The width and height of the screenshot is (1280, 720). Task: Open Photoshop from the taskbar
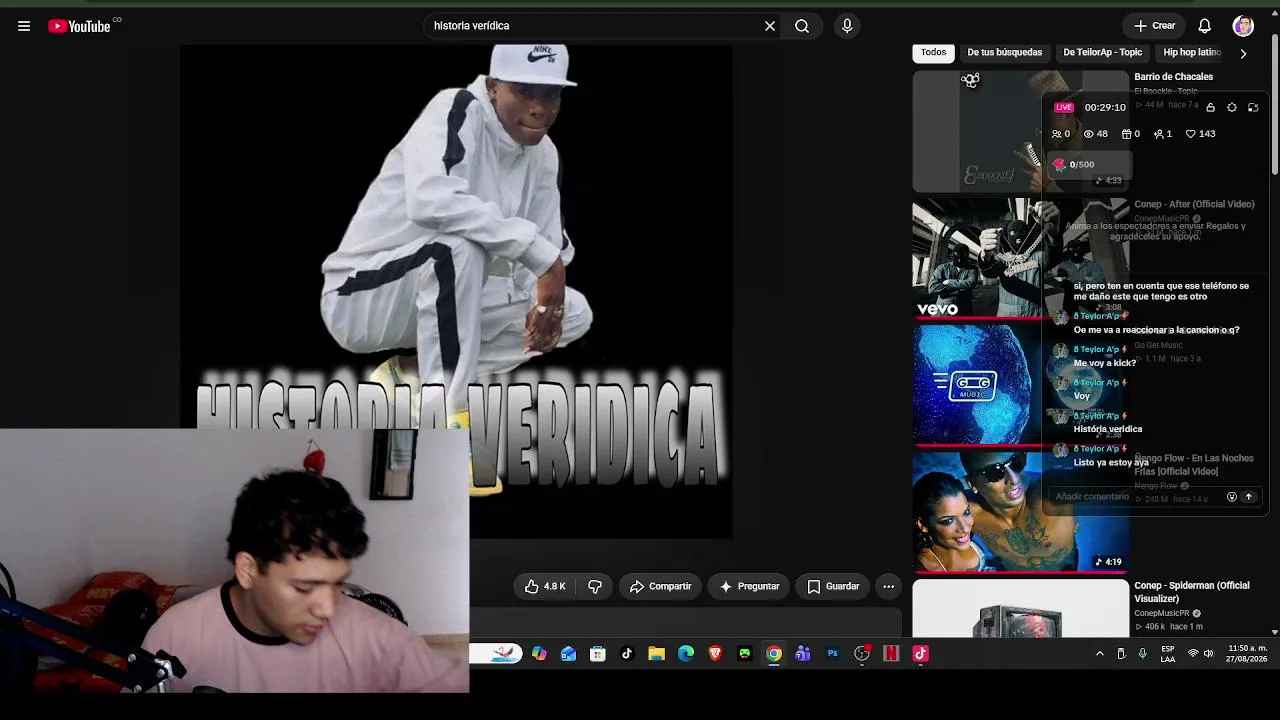832,654
